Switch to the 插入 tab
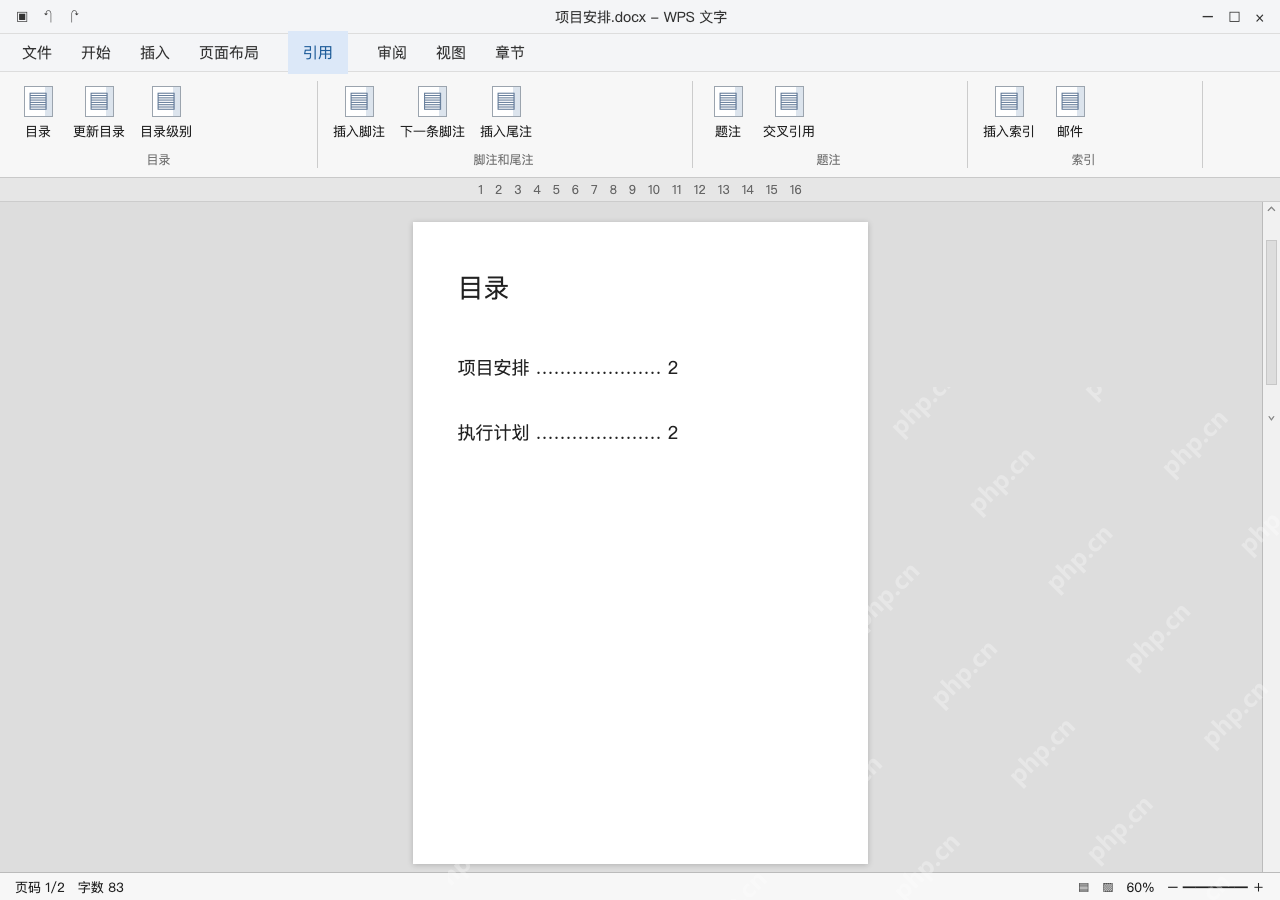The height and width of the screenshot is (900, 1280). pos(155,53)
